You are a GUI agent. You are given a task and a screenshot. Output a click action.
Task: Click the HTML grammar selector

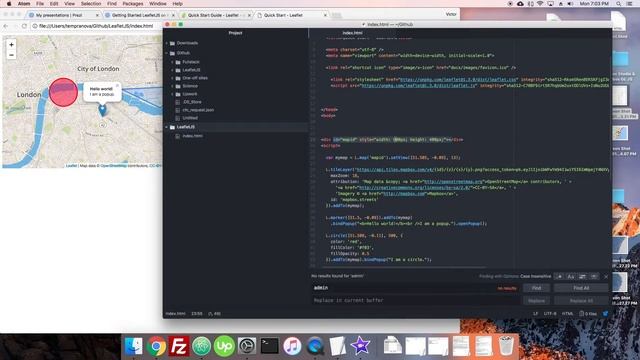point(567,314)
